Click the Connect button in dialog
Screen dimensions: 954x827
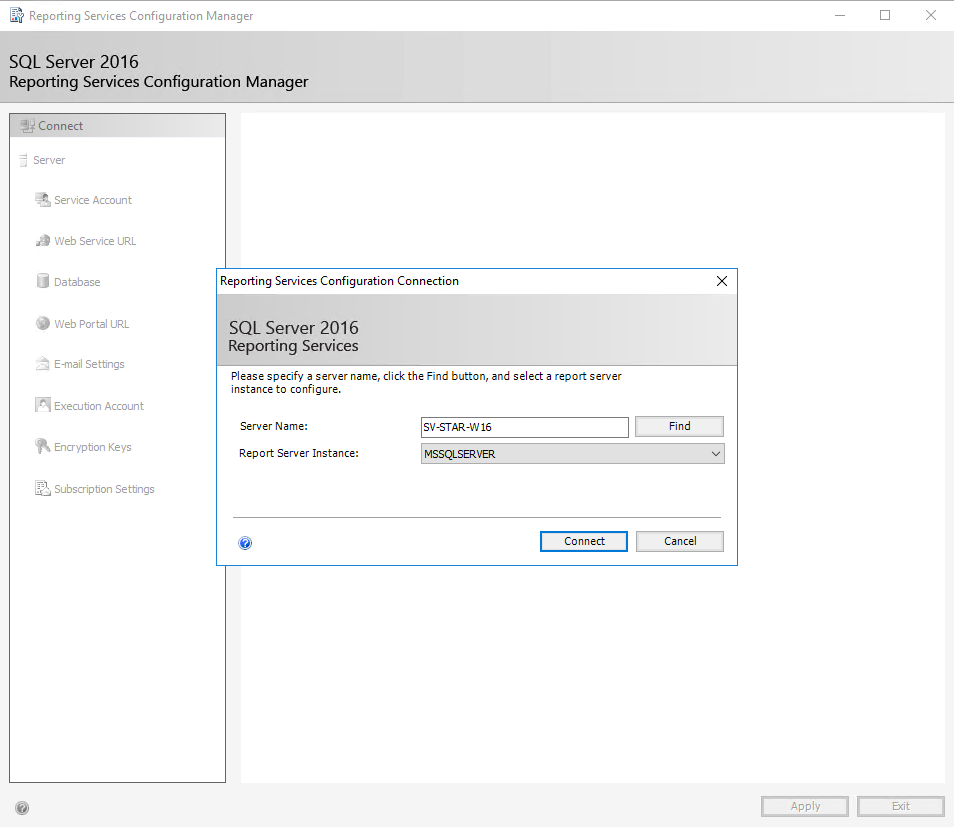(x=583, y=541)
